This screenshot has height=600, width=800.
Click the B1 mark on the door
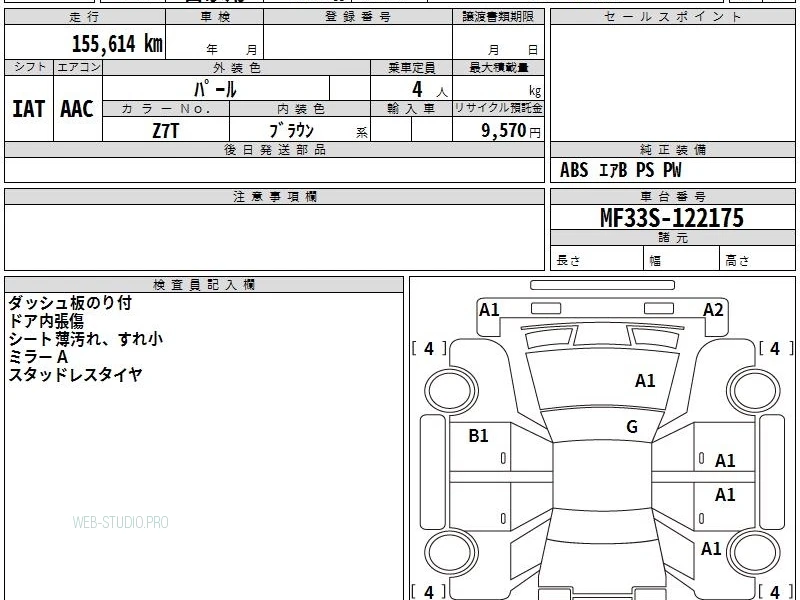pyautogui.click(x=479, y=435)
